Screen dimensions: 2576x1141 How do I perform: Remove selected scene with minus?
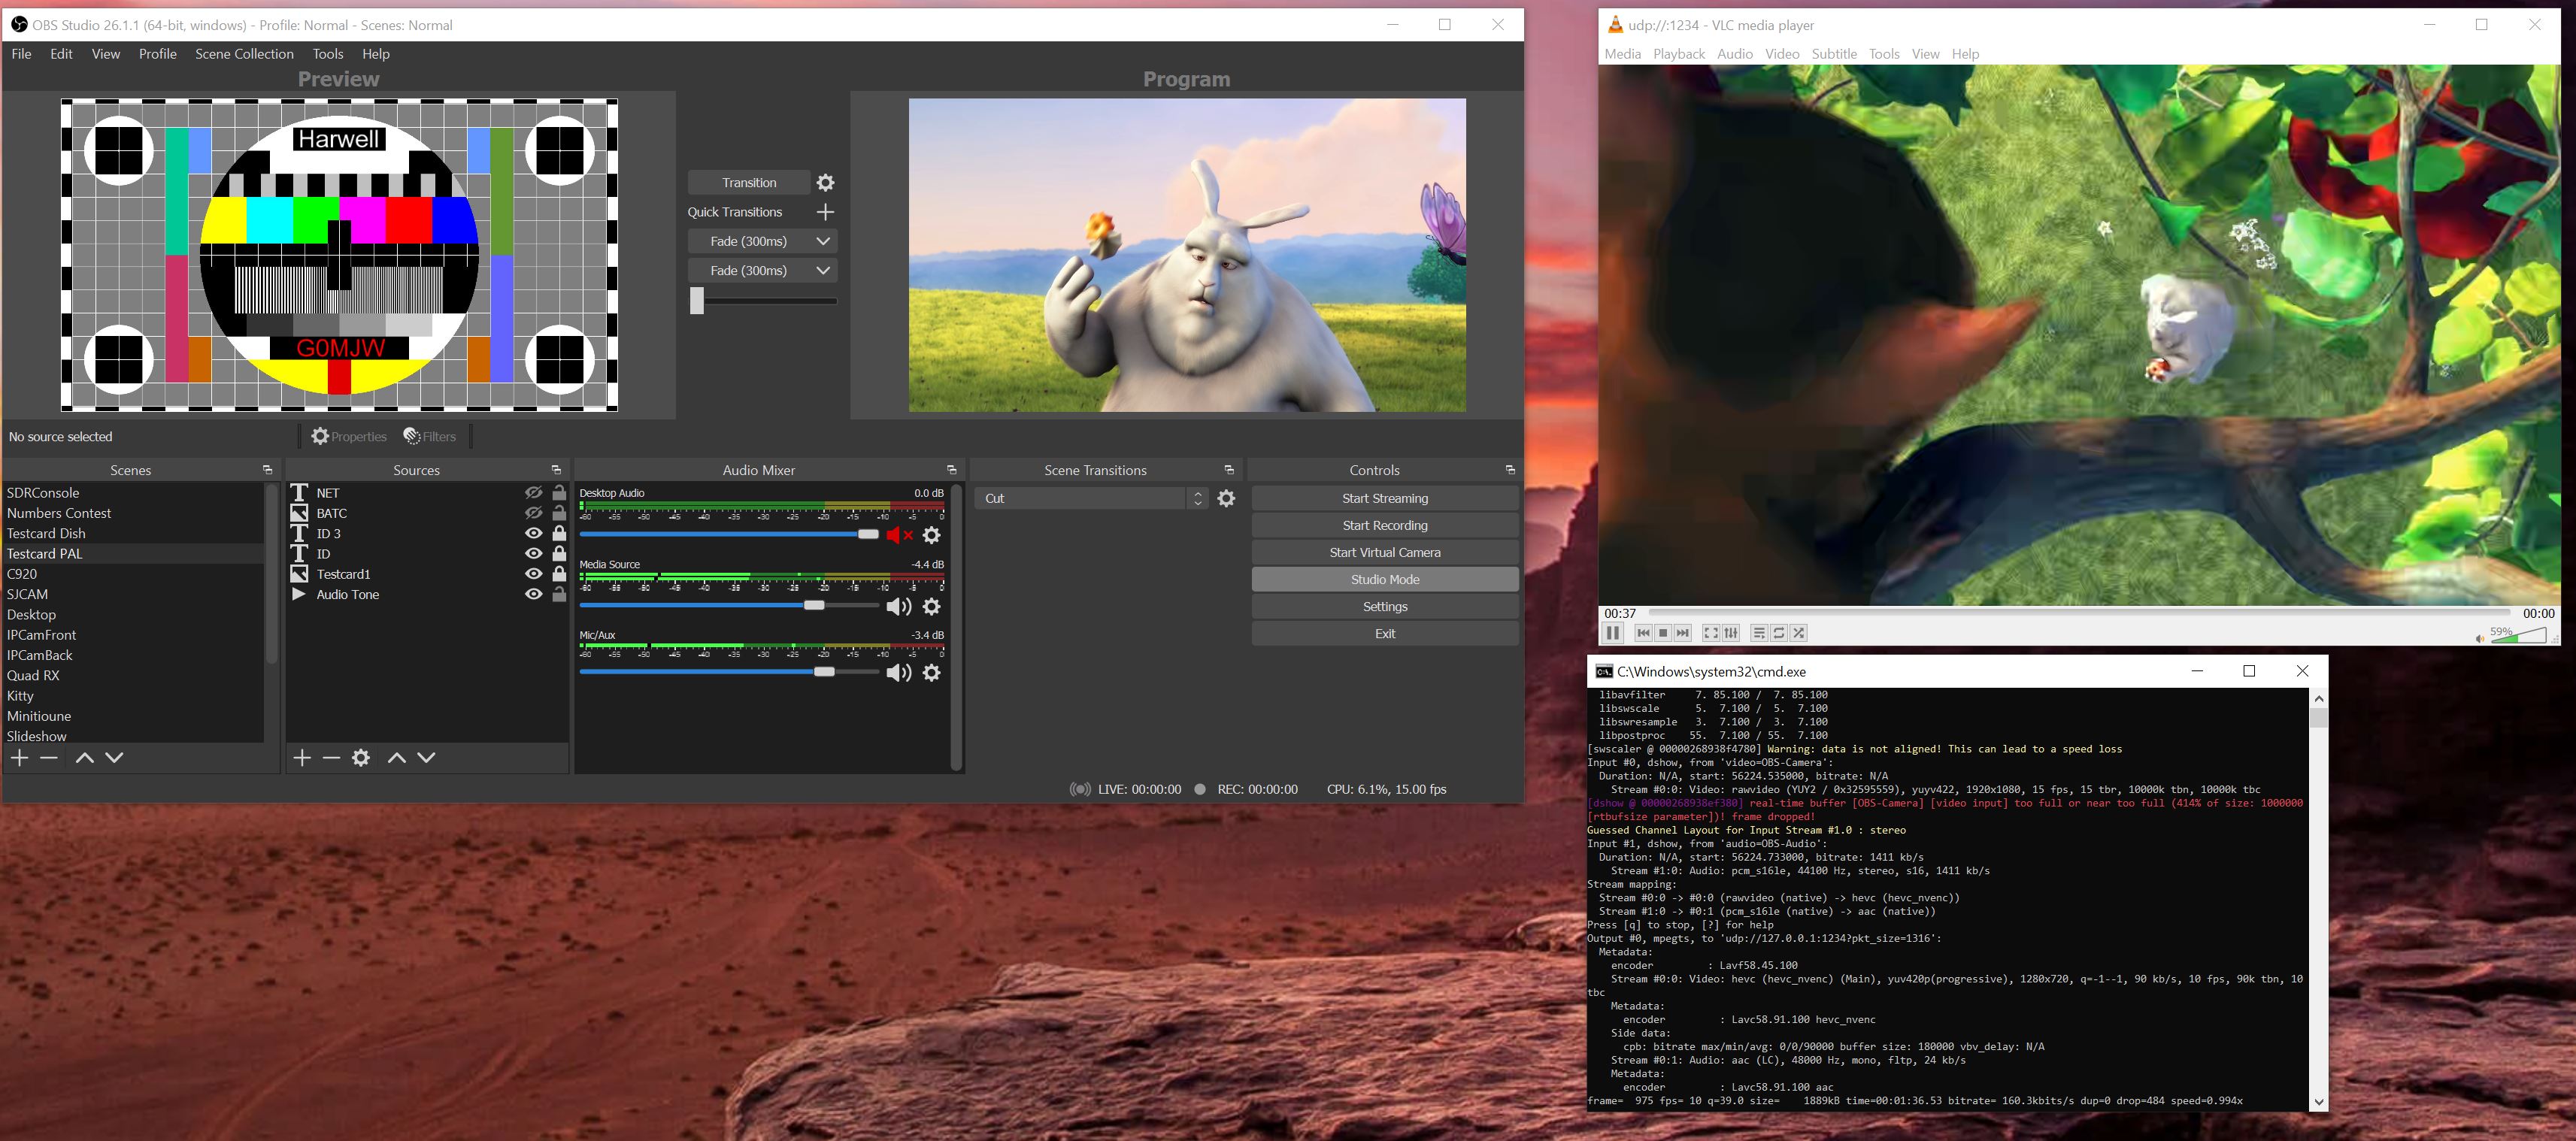[x=48, y=758]
